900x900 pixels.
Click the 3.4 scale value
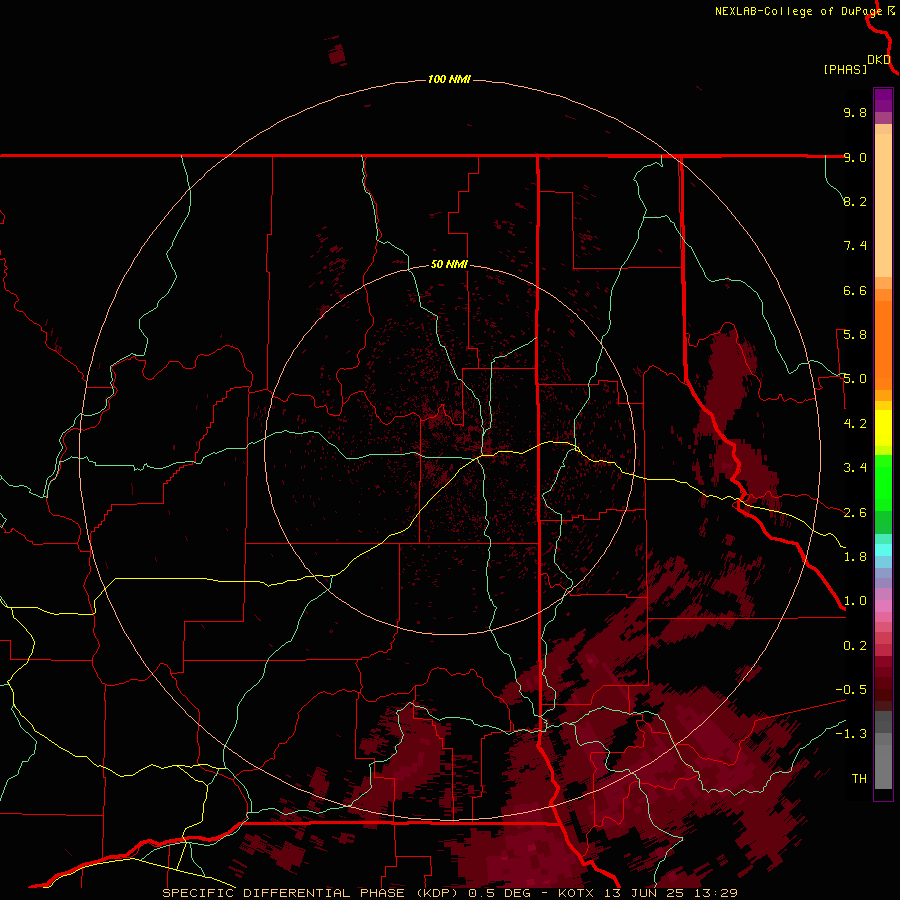(x=855, y=468)
